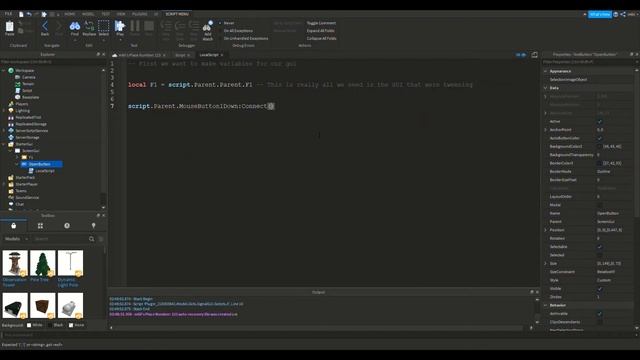The height and width of the screenshot is (360, 640).
Task: Click the BackgroundColor3 color swatch
Action: coord(600,147)
